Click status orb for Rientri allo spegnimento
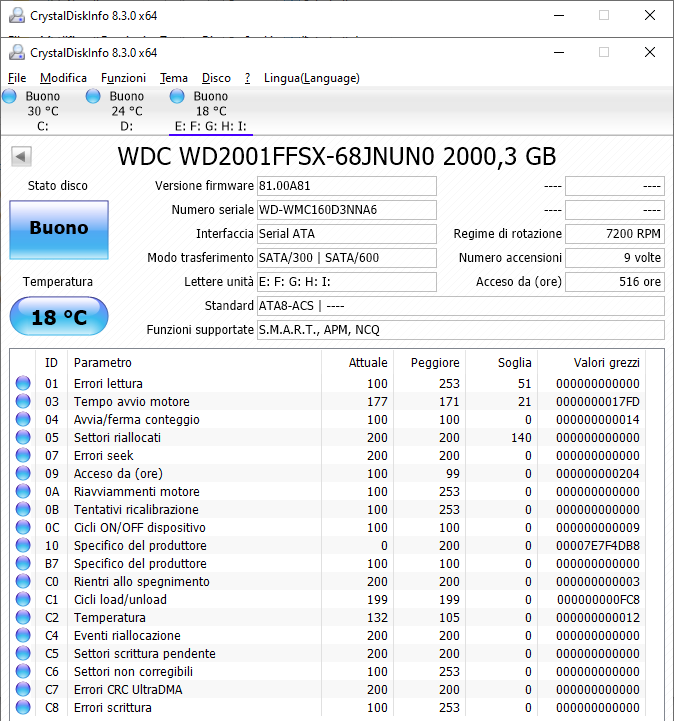 (23, 581)
